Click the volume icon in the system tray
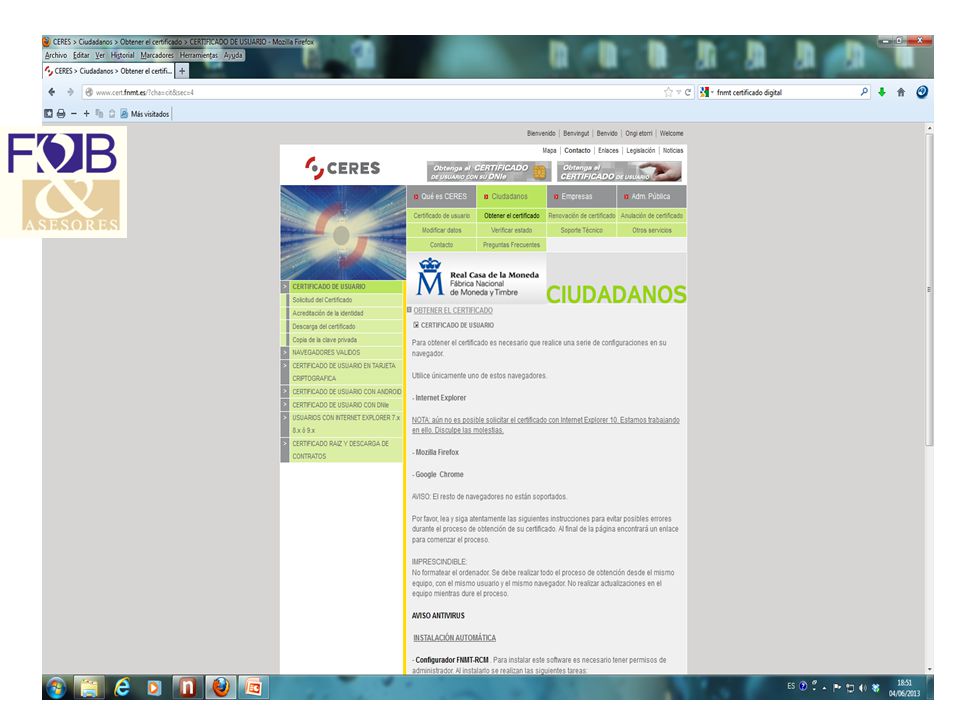The width and height of the screenshot is (960, 720). (x=863, y=688)
